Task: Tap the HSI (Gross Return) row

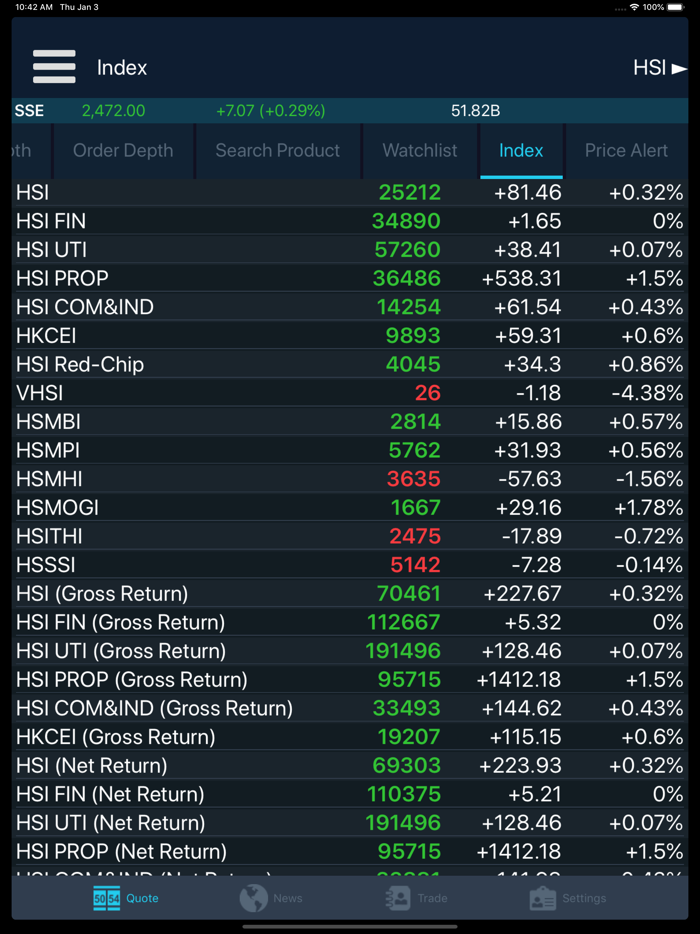Action: 350,594
